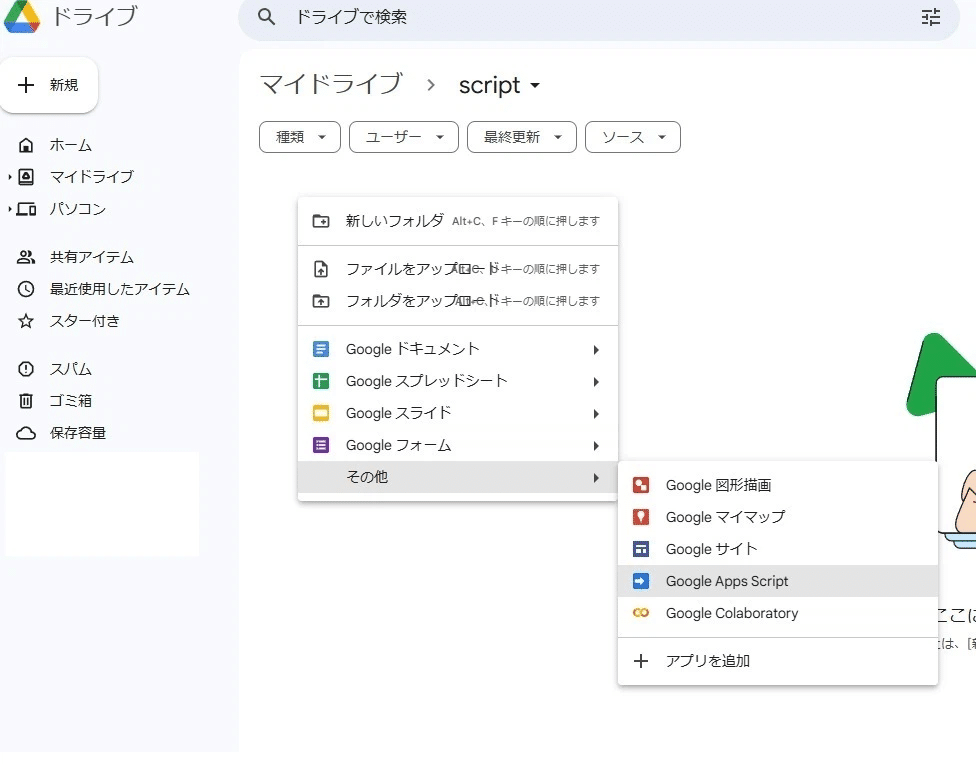Choose 新しいフォルダ from the menu
976x764 pixels.
point(458,221)
